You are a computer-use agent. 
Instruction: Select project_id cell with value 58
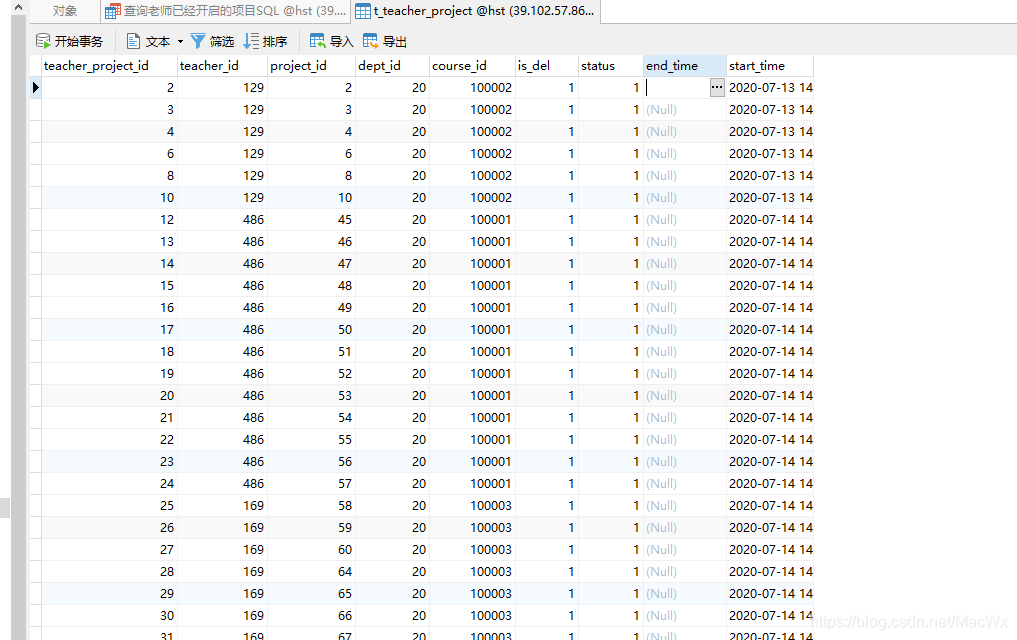(311, 506)
